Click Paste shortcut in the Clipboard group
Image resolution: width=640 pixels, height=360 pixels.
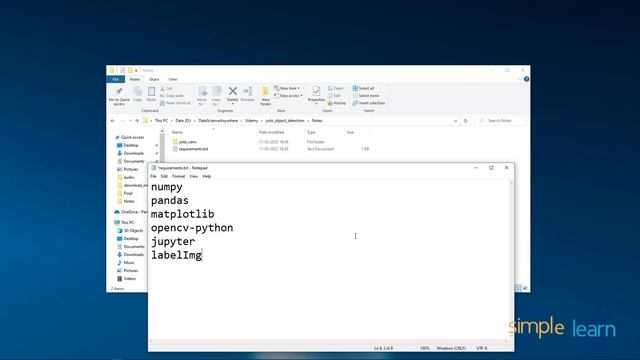click(x=175, y=103)
